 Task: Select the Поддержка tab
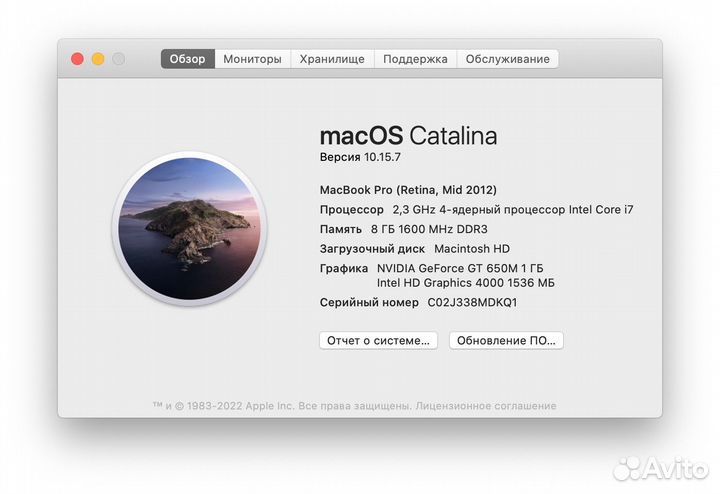[x=416, y=59]
